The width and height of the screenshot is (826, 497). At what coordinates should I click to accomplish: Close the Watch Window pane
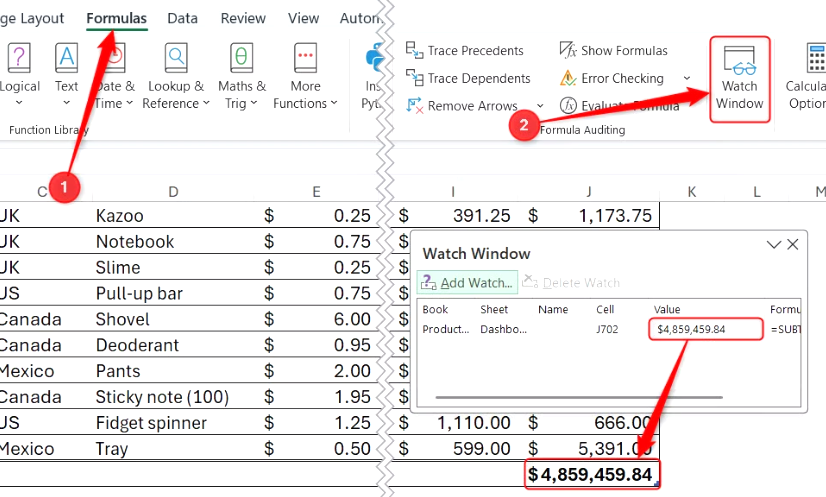pos(793,245)
